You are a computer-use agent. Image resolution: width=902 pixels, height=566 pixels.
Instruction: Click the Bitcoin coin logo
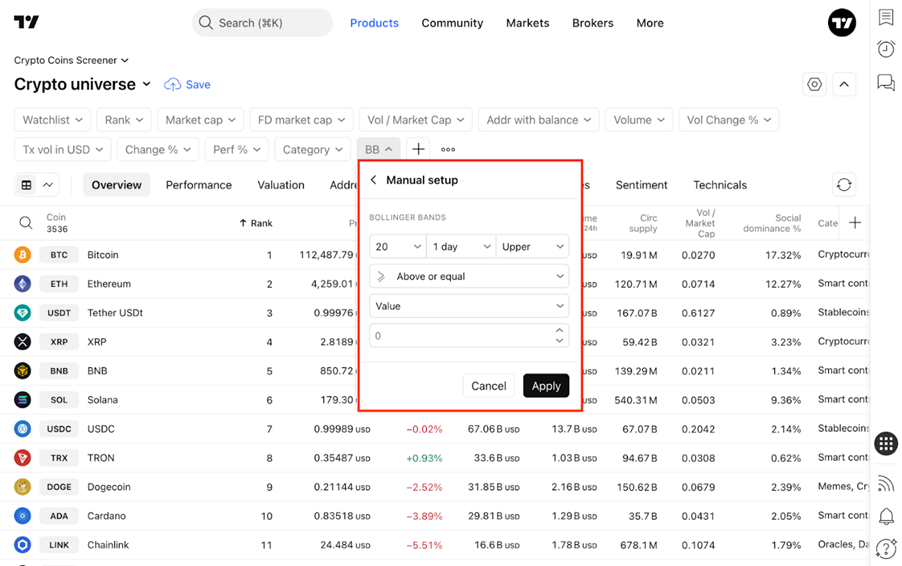coord(22,255)
